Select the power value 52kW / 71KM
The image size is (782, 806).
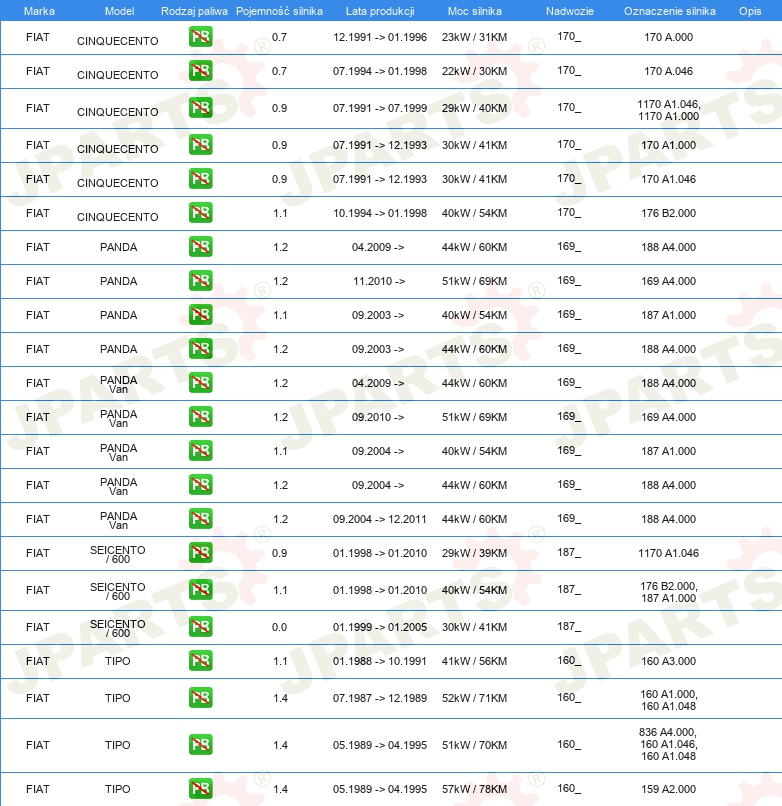click(474, 698)
